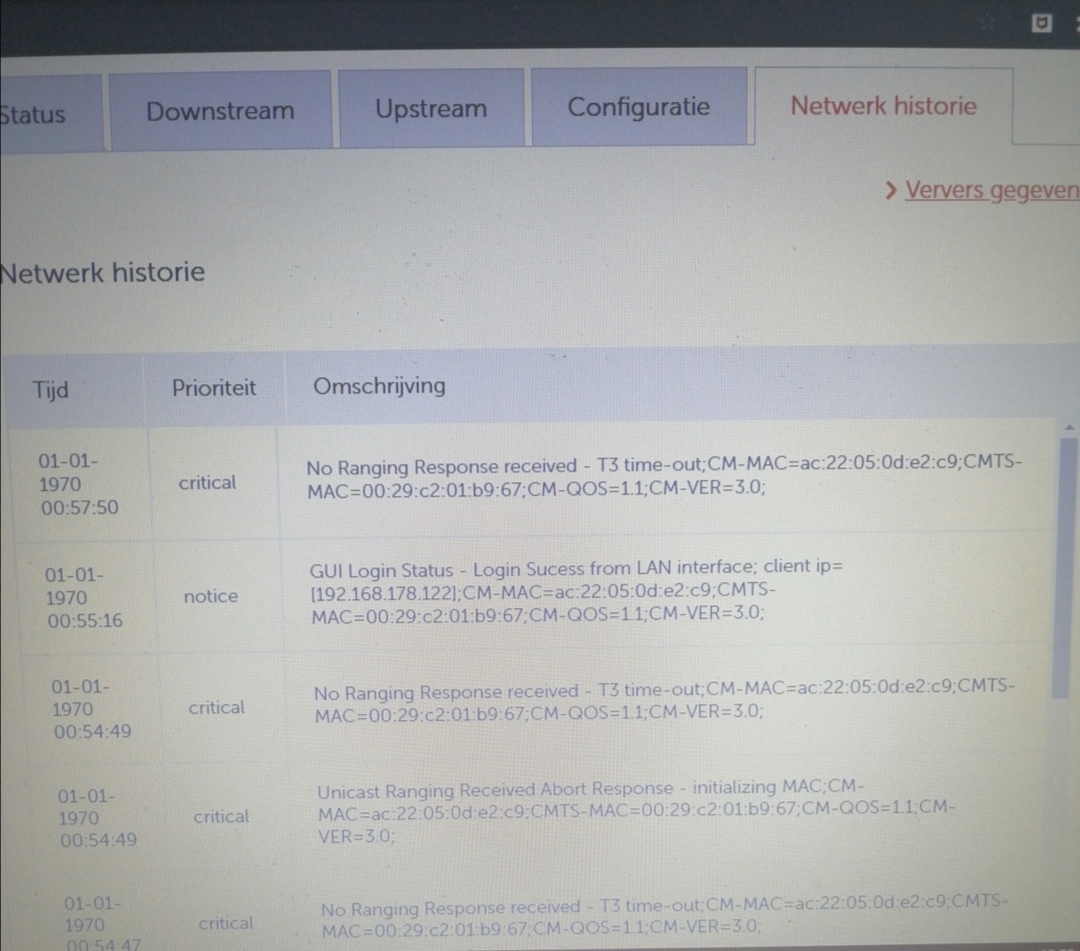Refresh data via the Ververs gegevens link
Image resolution: width=1080 pixels, height=951 pixels.
[990, 190]
